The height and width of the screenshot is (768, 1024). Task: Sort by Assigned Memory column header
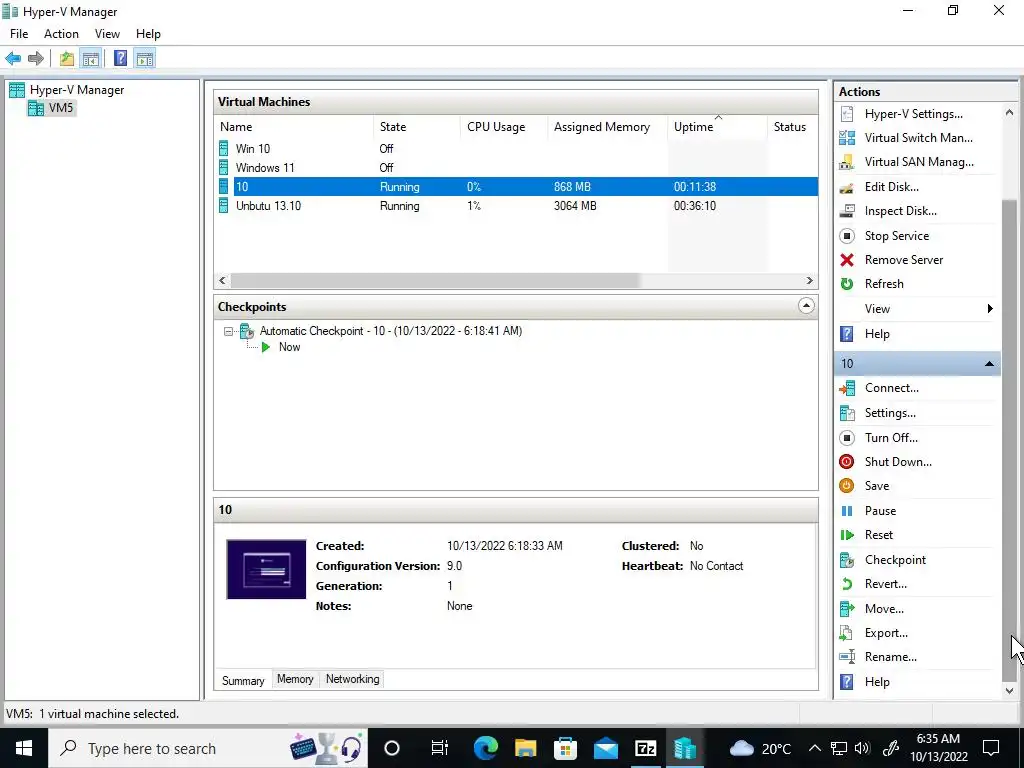(x=607, y=127)
